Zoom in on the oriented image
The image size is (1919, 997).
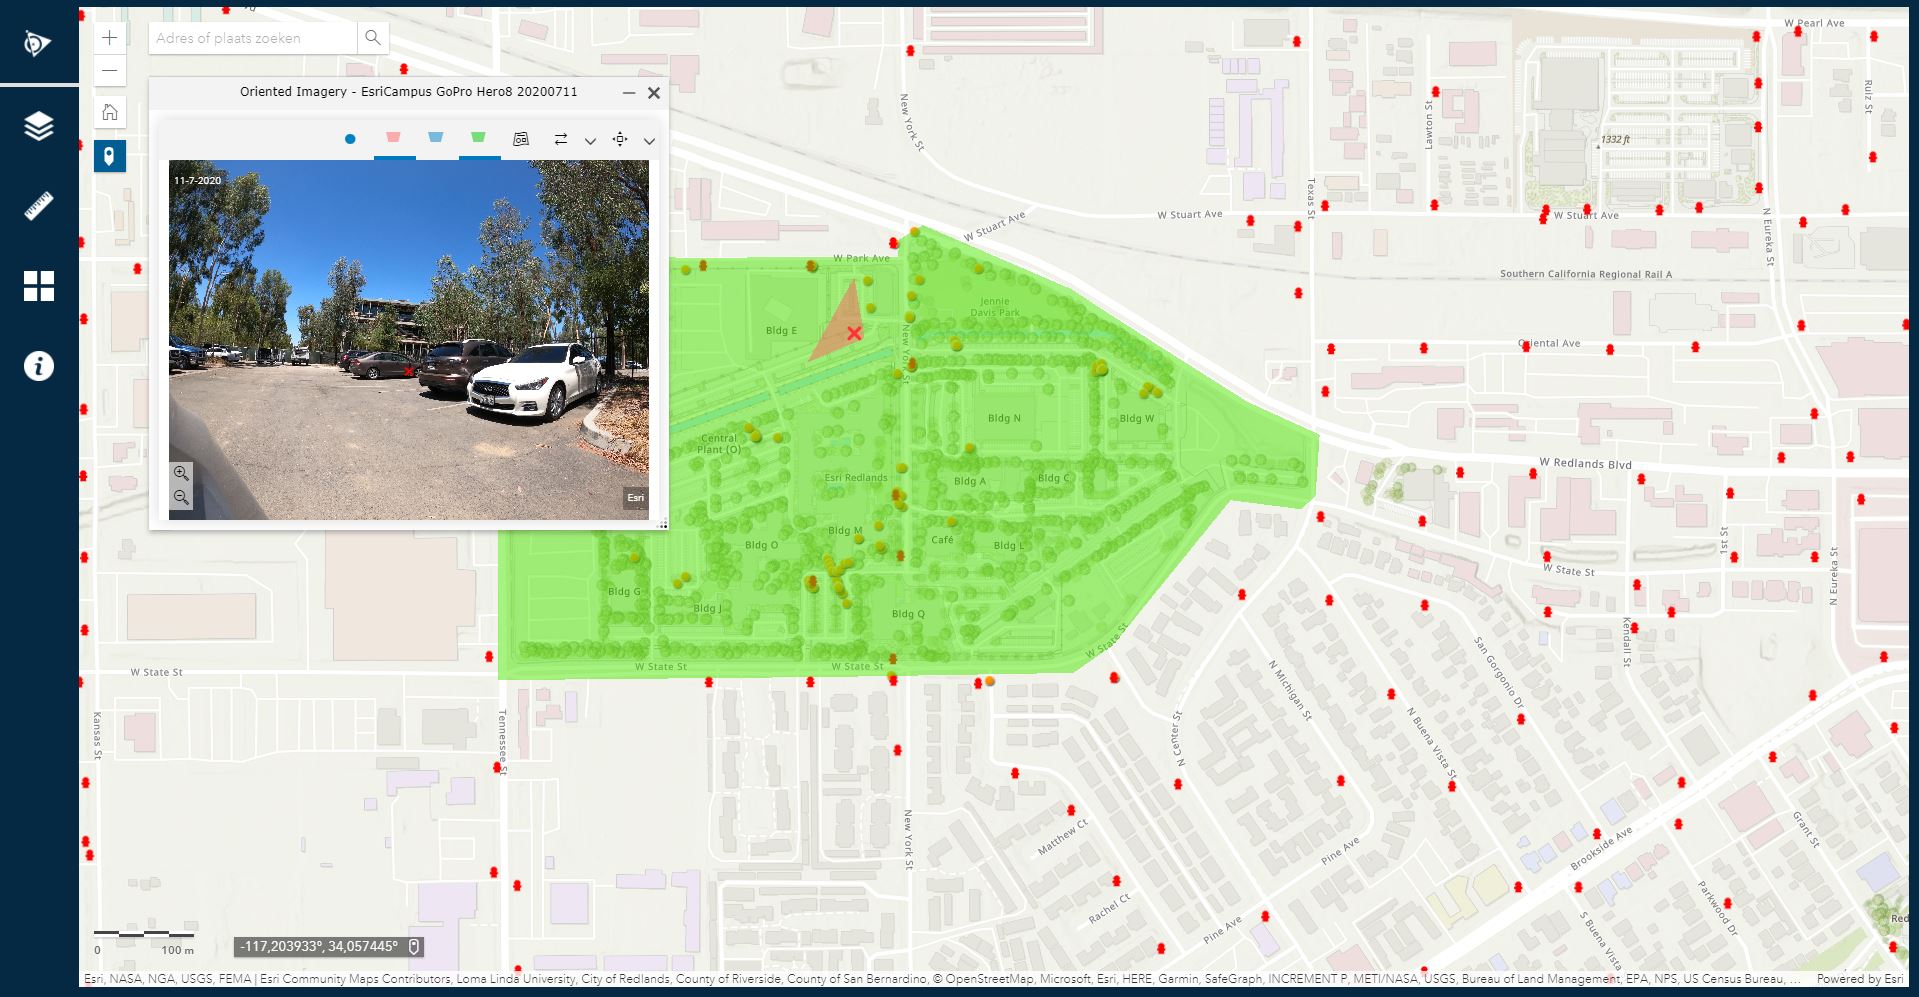click(181, 473)
